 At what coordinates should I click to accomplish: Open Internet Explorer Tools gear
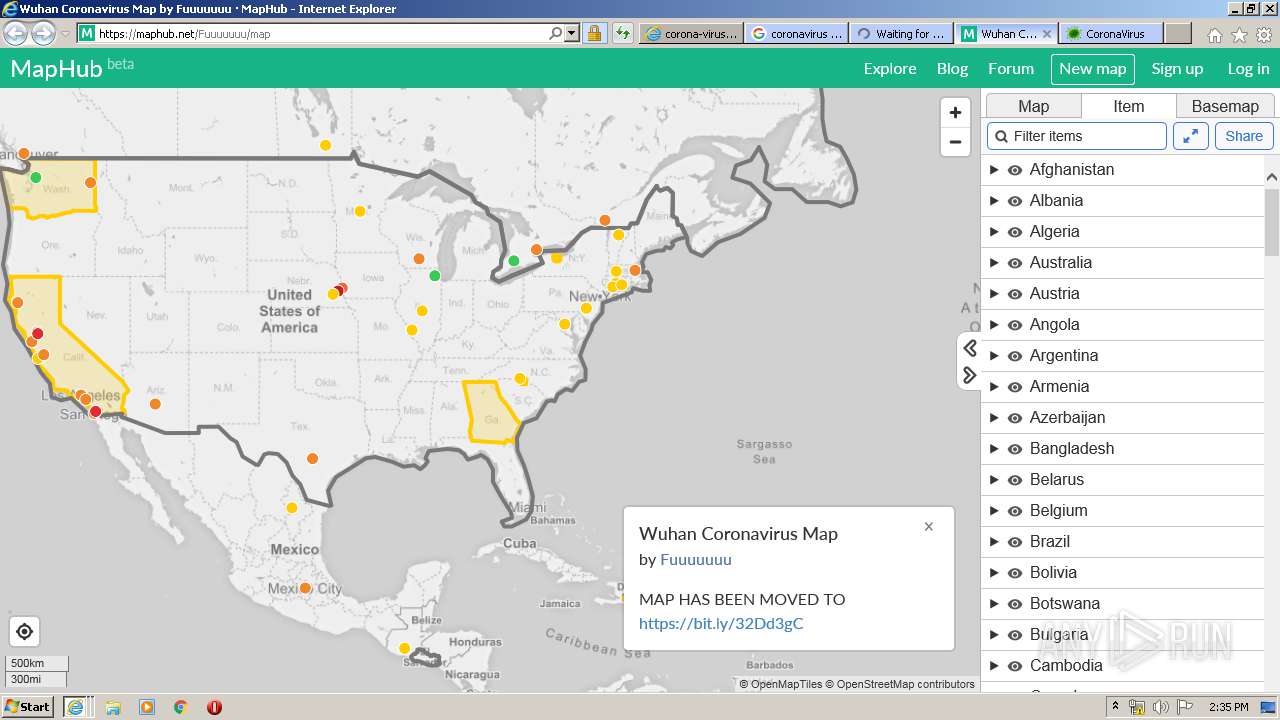point(1264,34)
